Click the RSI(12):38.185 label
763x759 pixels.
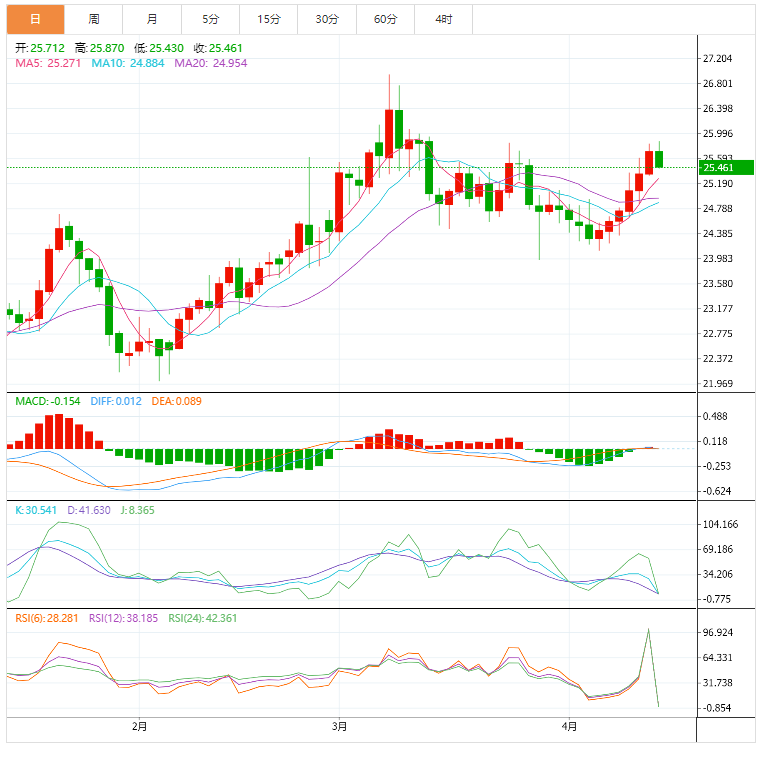[124, 618]
